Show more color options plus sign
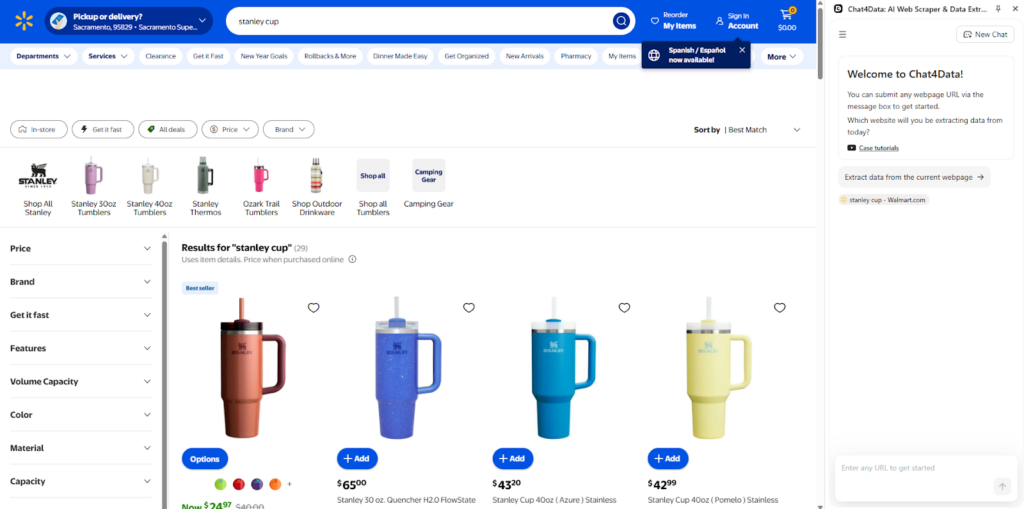Screen dimensions: 1024x509 click(x=289, y=484)
